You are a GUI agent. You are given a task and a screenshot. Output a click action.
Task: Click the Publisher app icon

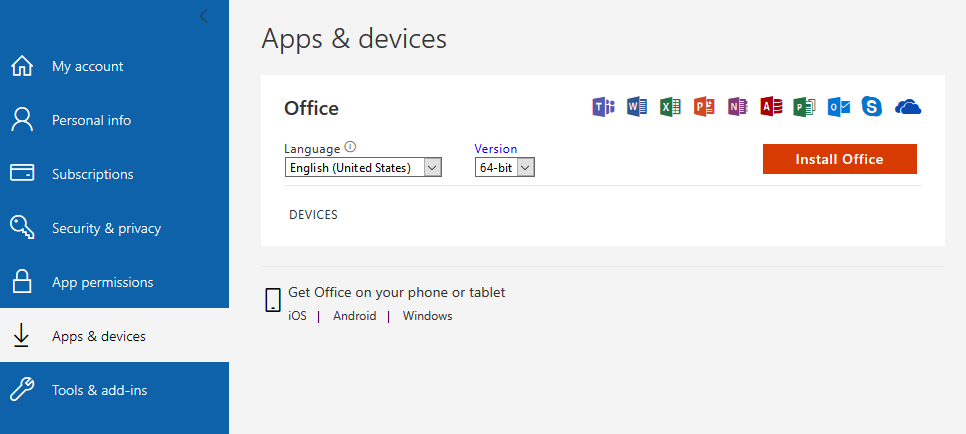[x=805, y=107]
